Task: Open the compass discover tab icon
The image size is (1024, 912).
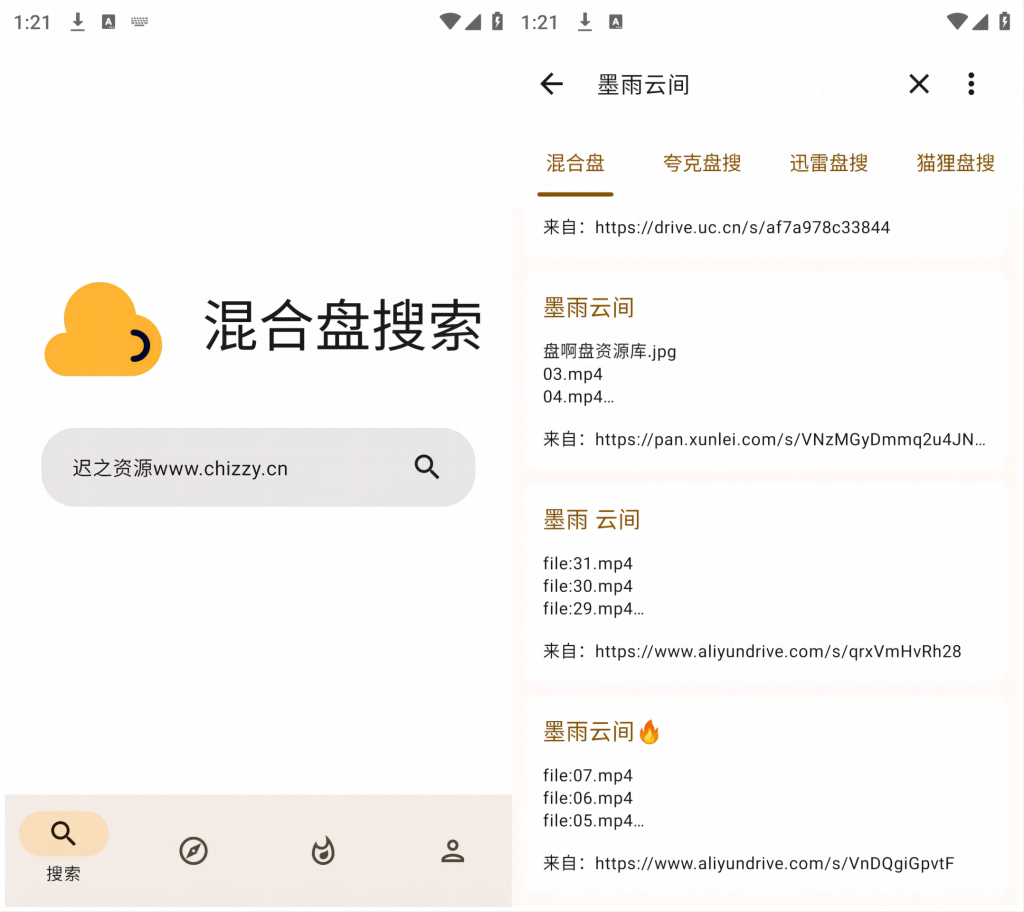Action: pyautogui.click(x=193, y=851)
